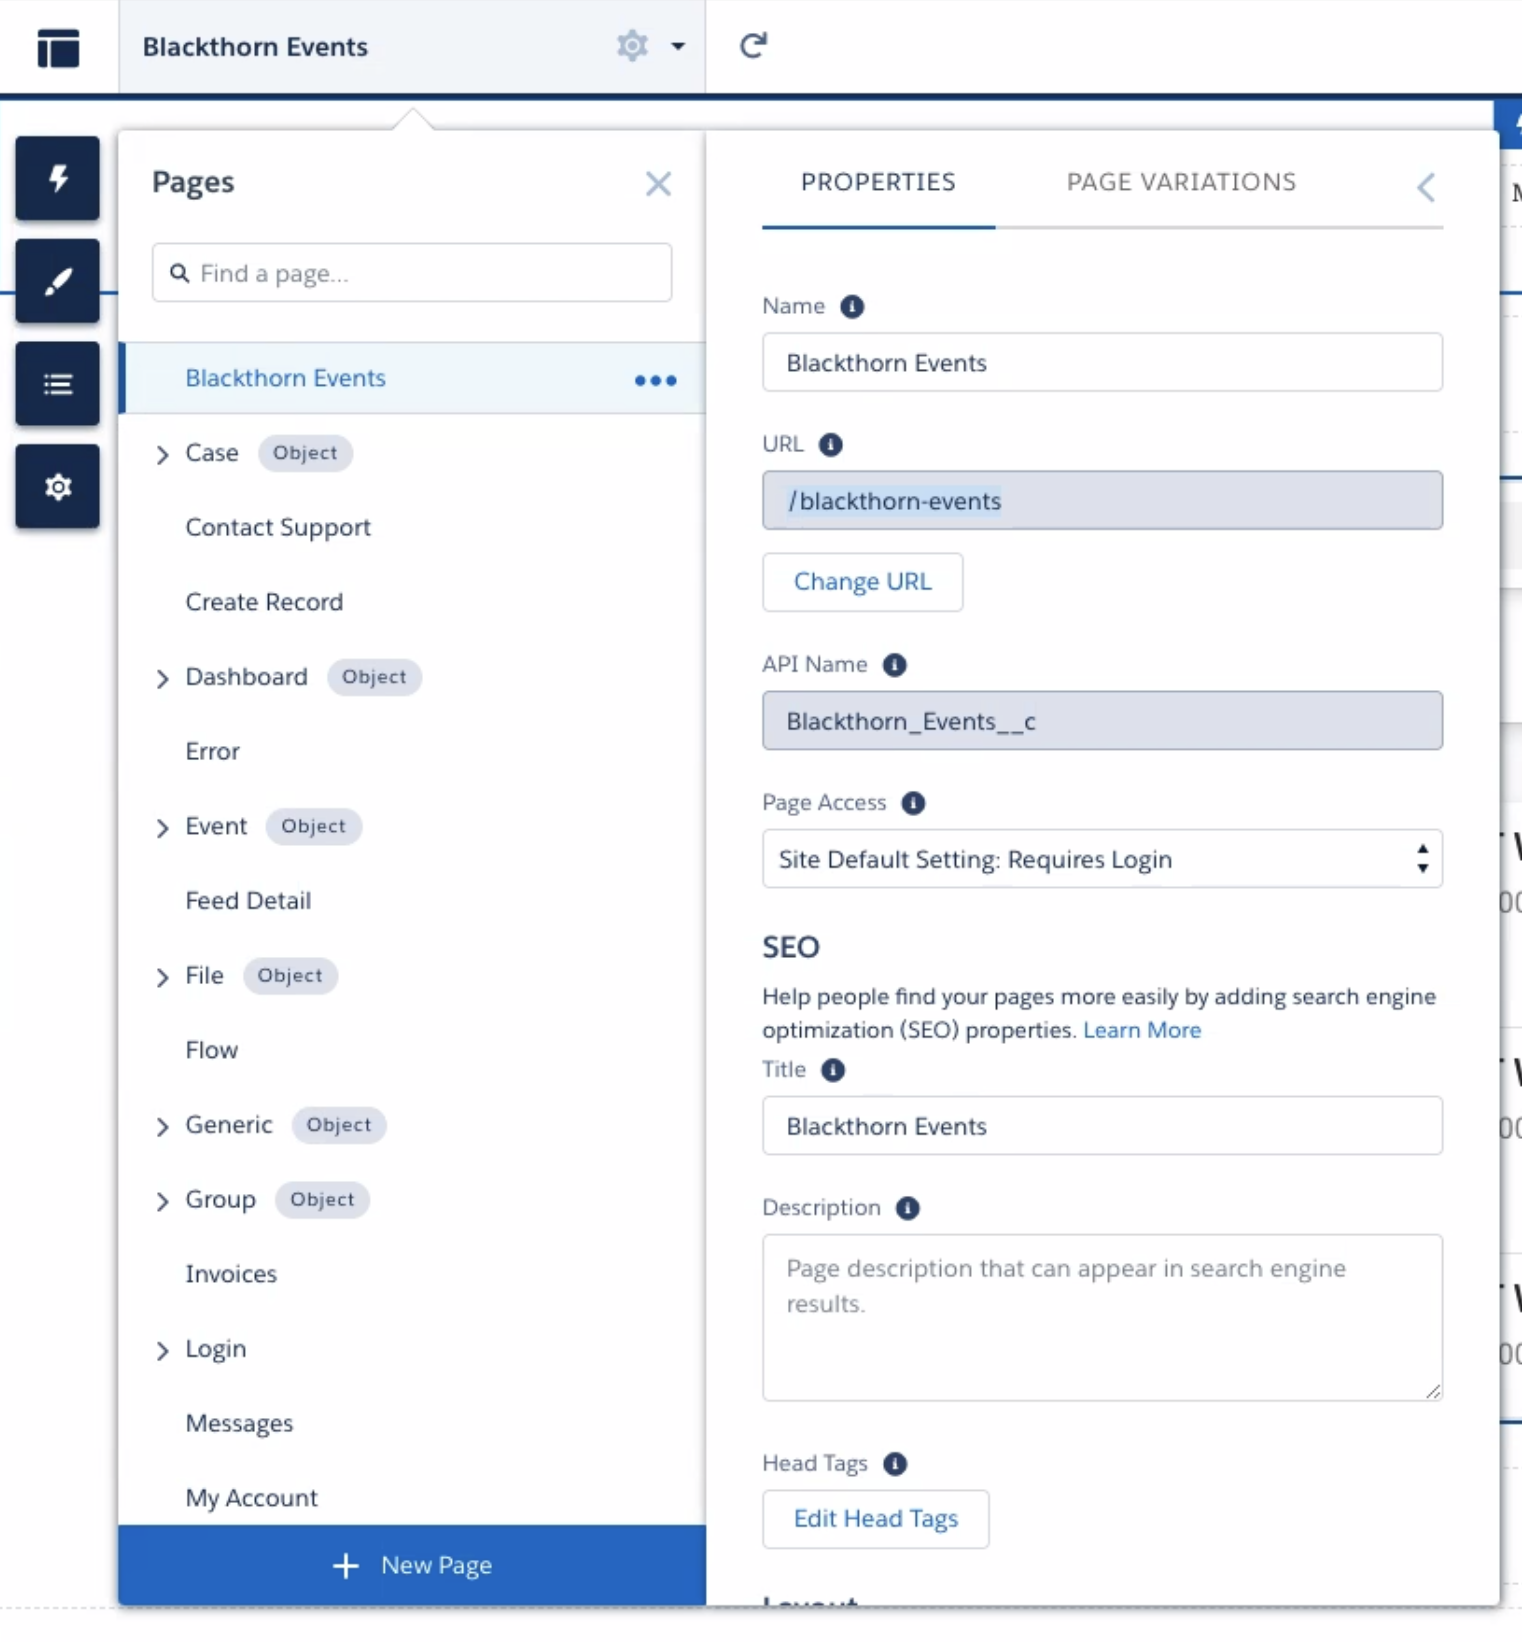This screenshot has height=1642, width=1522.
Task: Click the Object badge next to Dashboard
Action: [x=374, y=677]
